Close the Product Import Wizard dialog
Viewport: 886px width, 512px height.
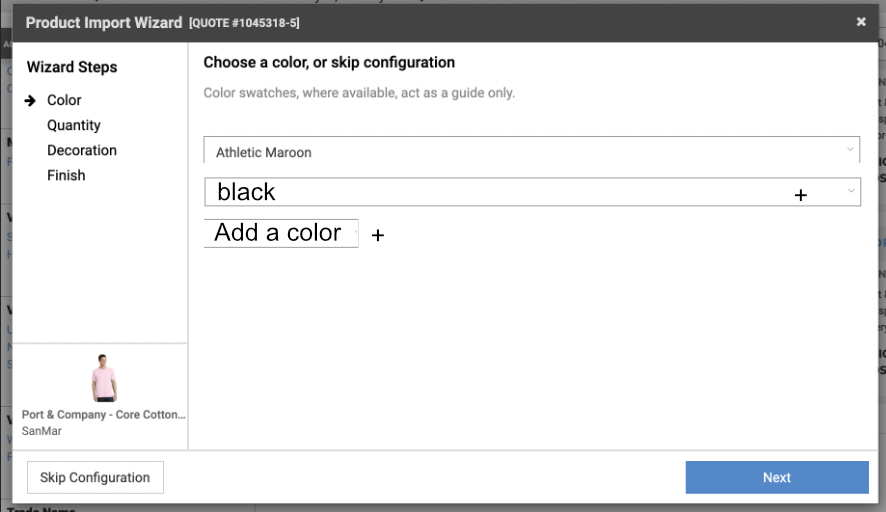pos(861,22)
